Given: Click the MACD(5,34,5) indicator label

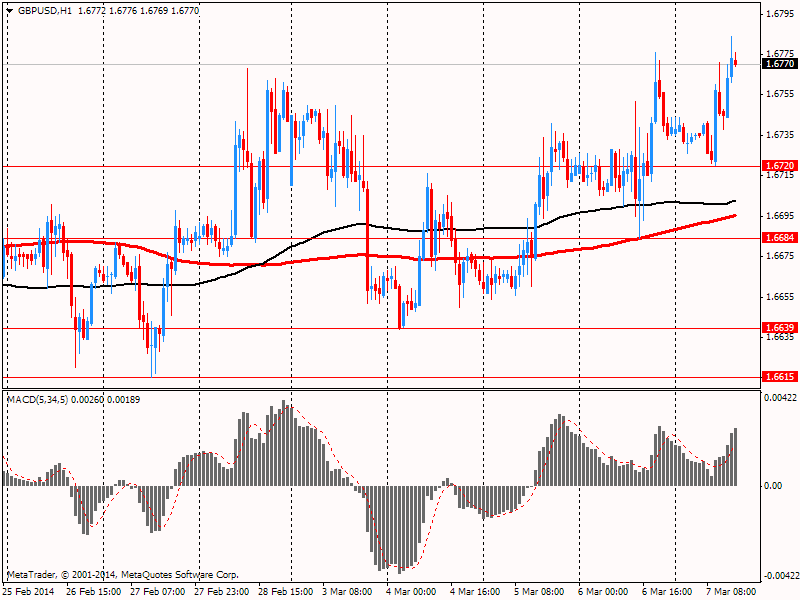Looking at the screenshot, I should [x=38, y=399].
